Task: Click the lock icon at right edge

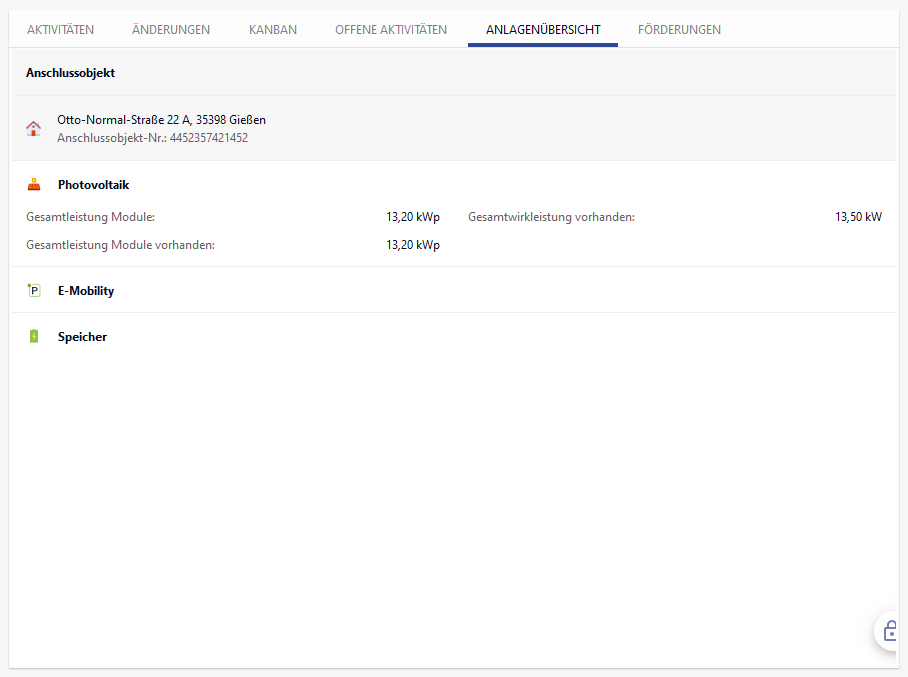Action: tap(892, 631)
